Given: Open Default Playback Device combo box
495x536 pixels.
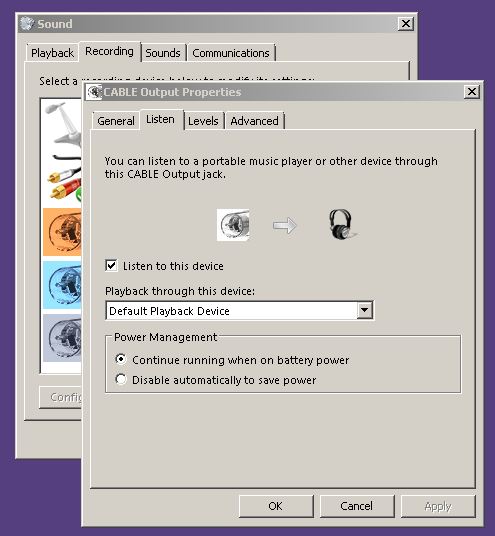Looking at the screenshot, I should 240,310.
